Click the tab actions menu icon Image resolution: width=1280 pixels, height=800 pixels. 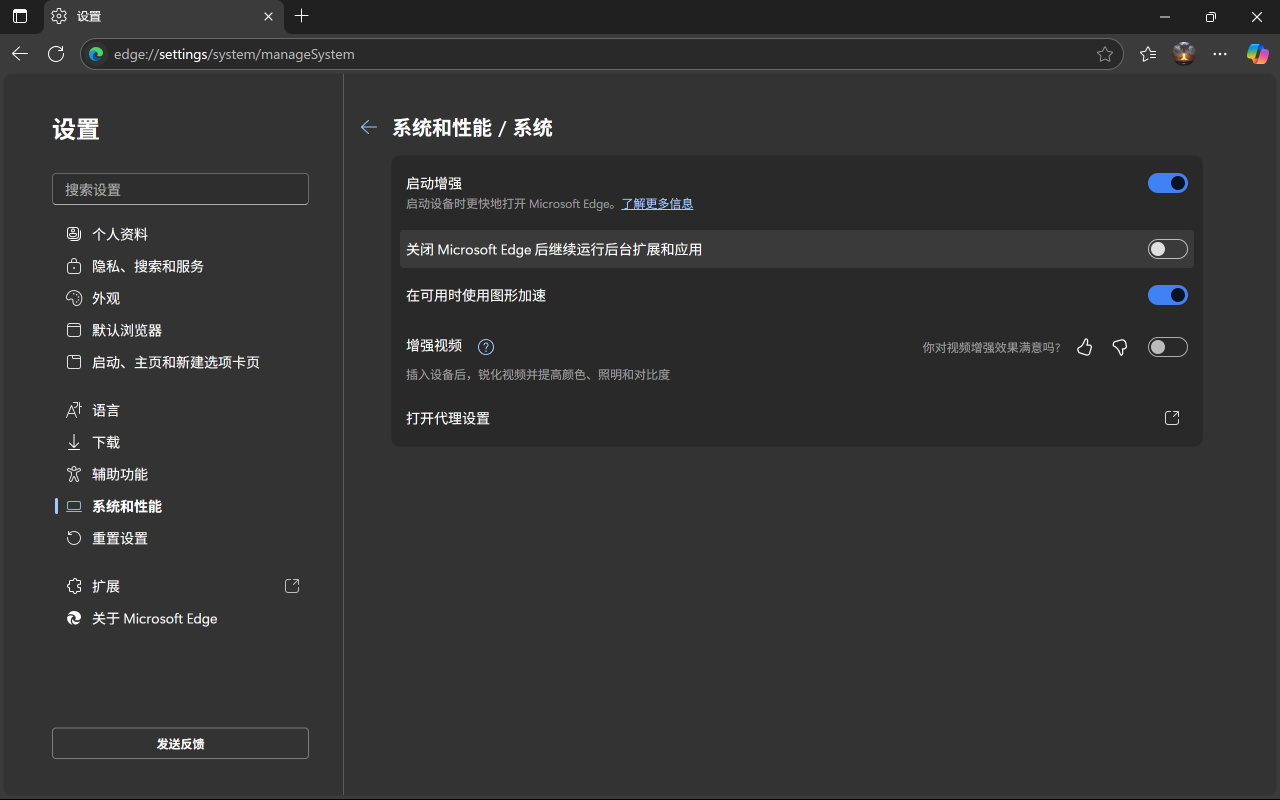pos(20,16)
